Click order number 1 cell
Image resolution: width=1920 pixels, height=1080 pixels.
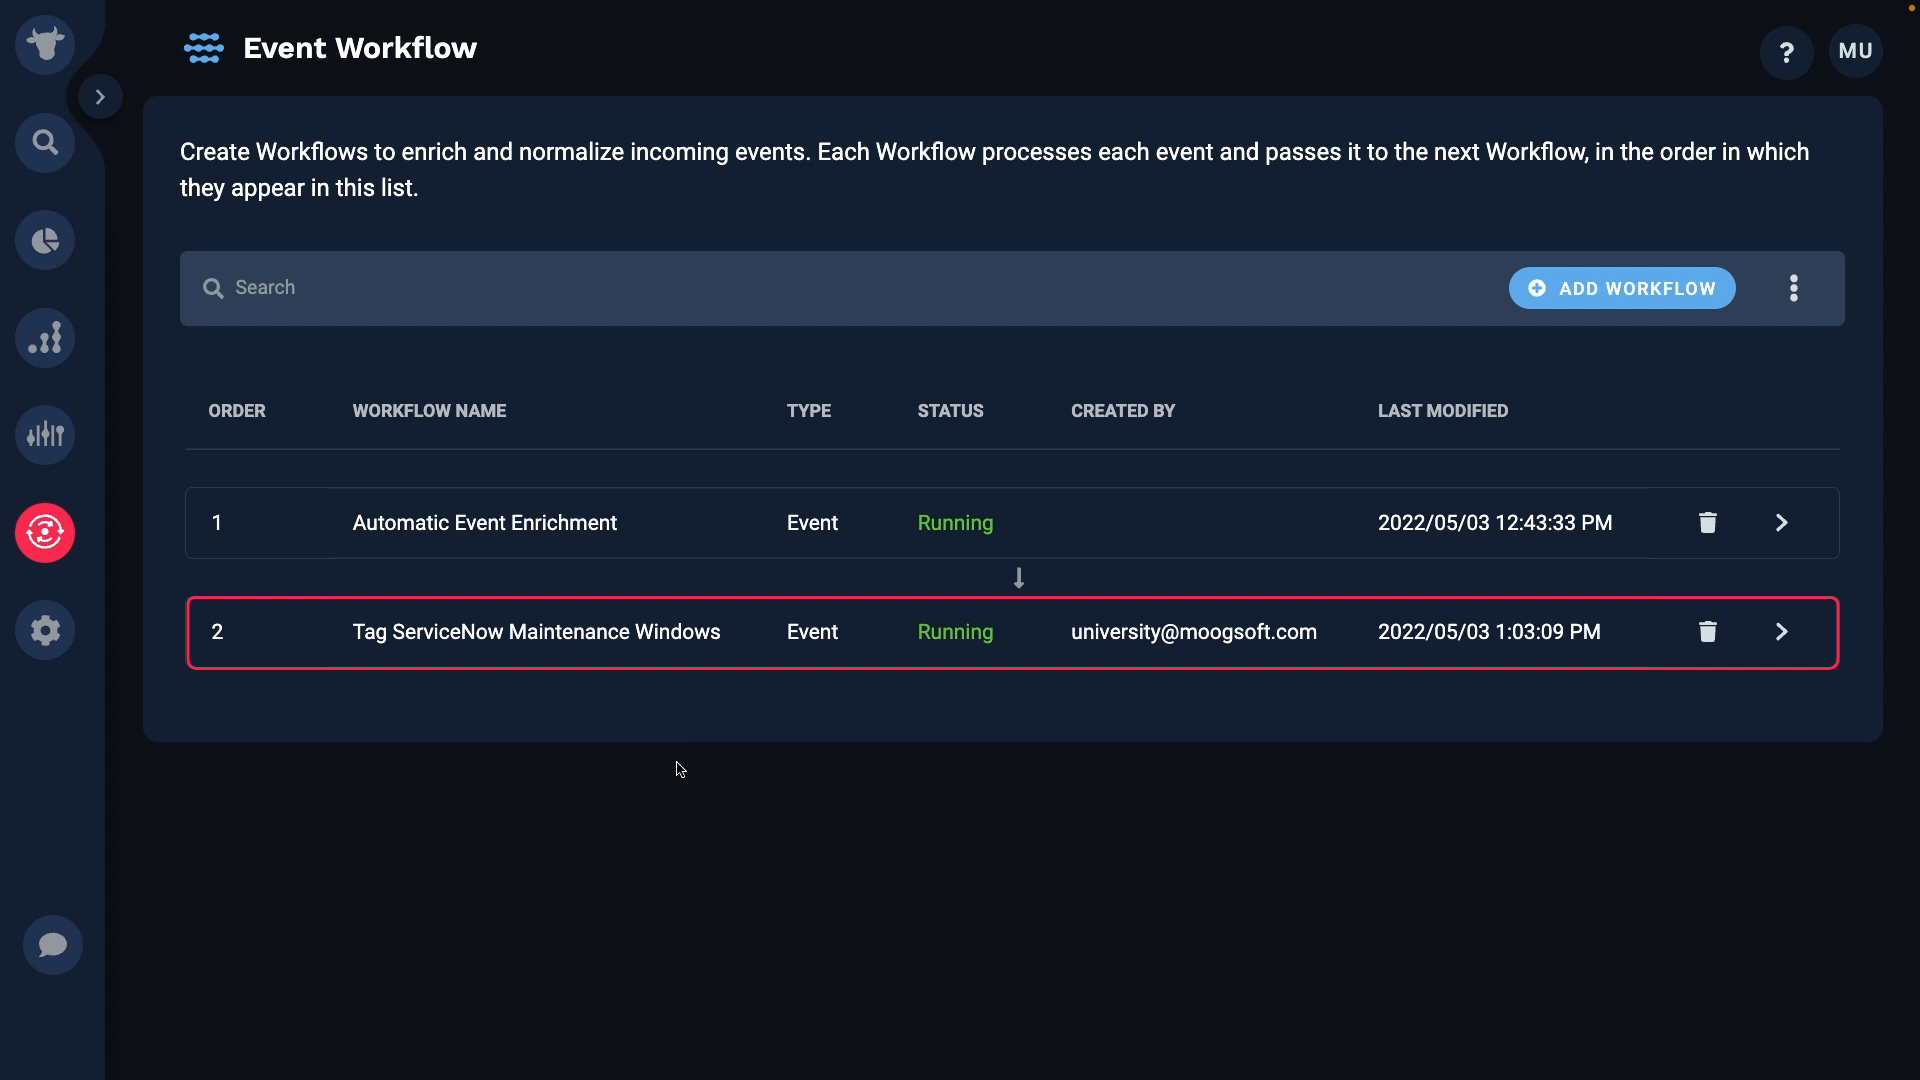pos(217,523)
